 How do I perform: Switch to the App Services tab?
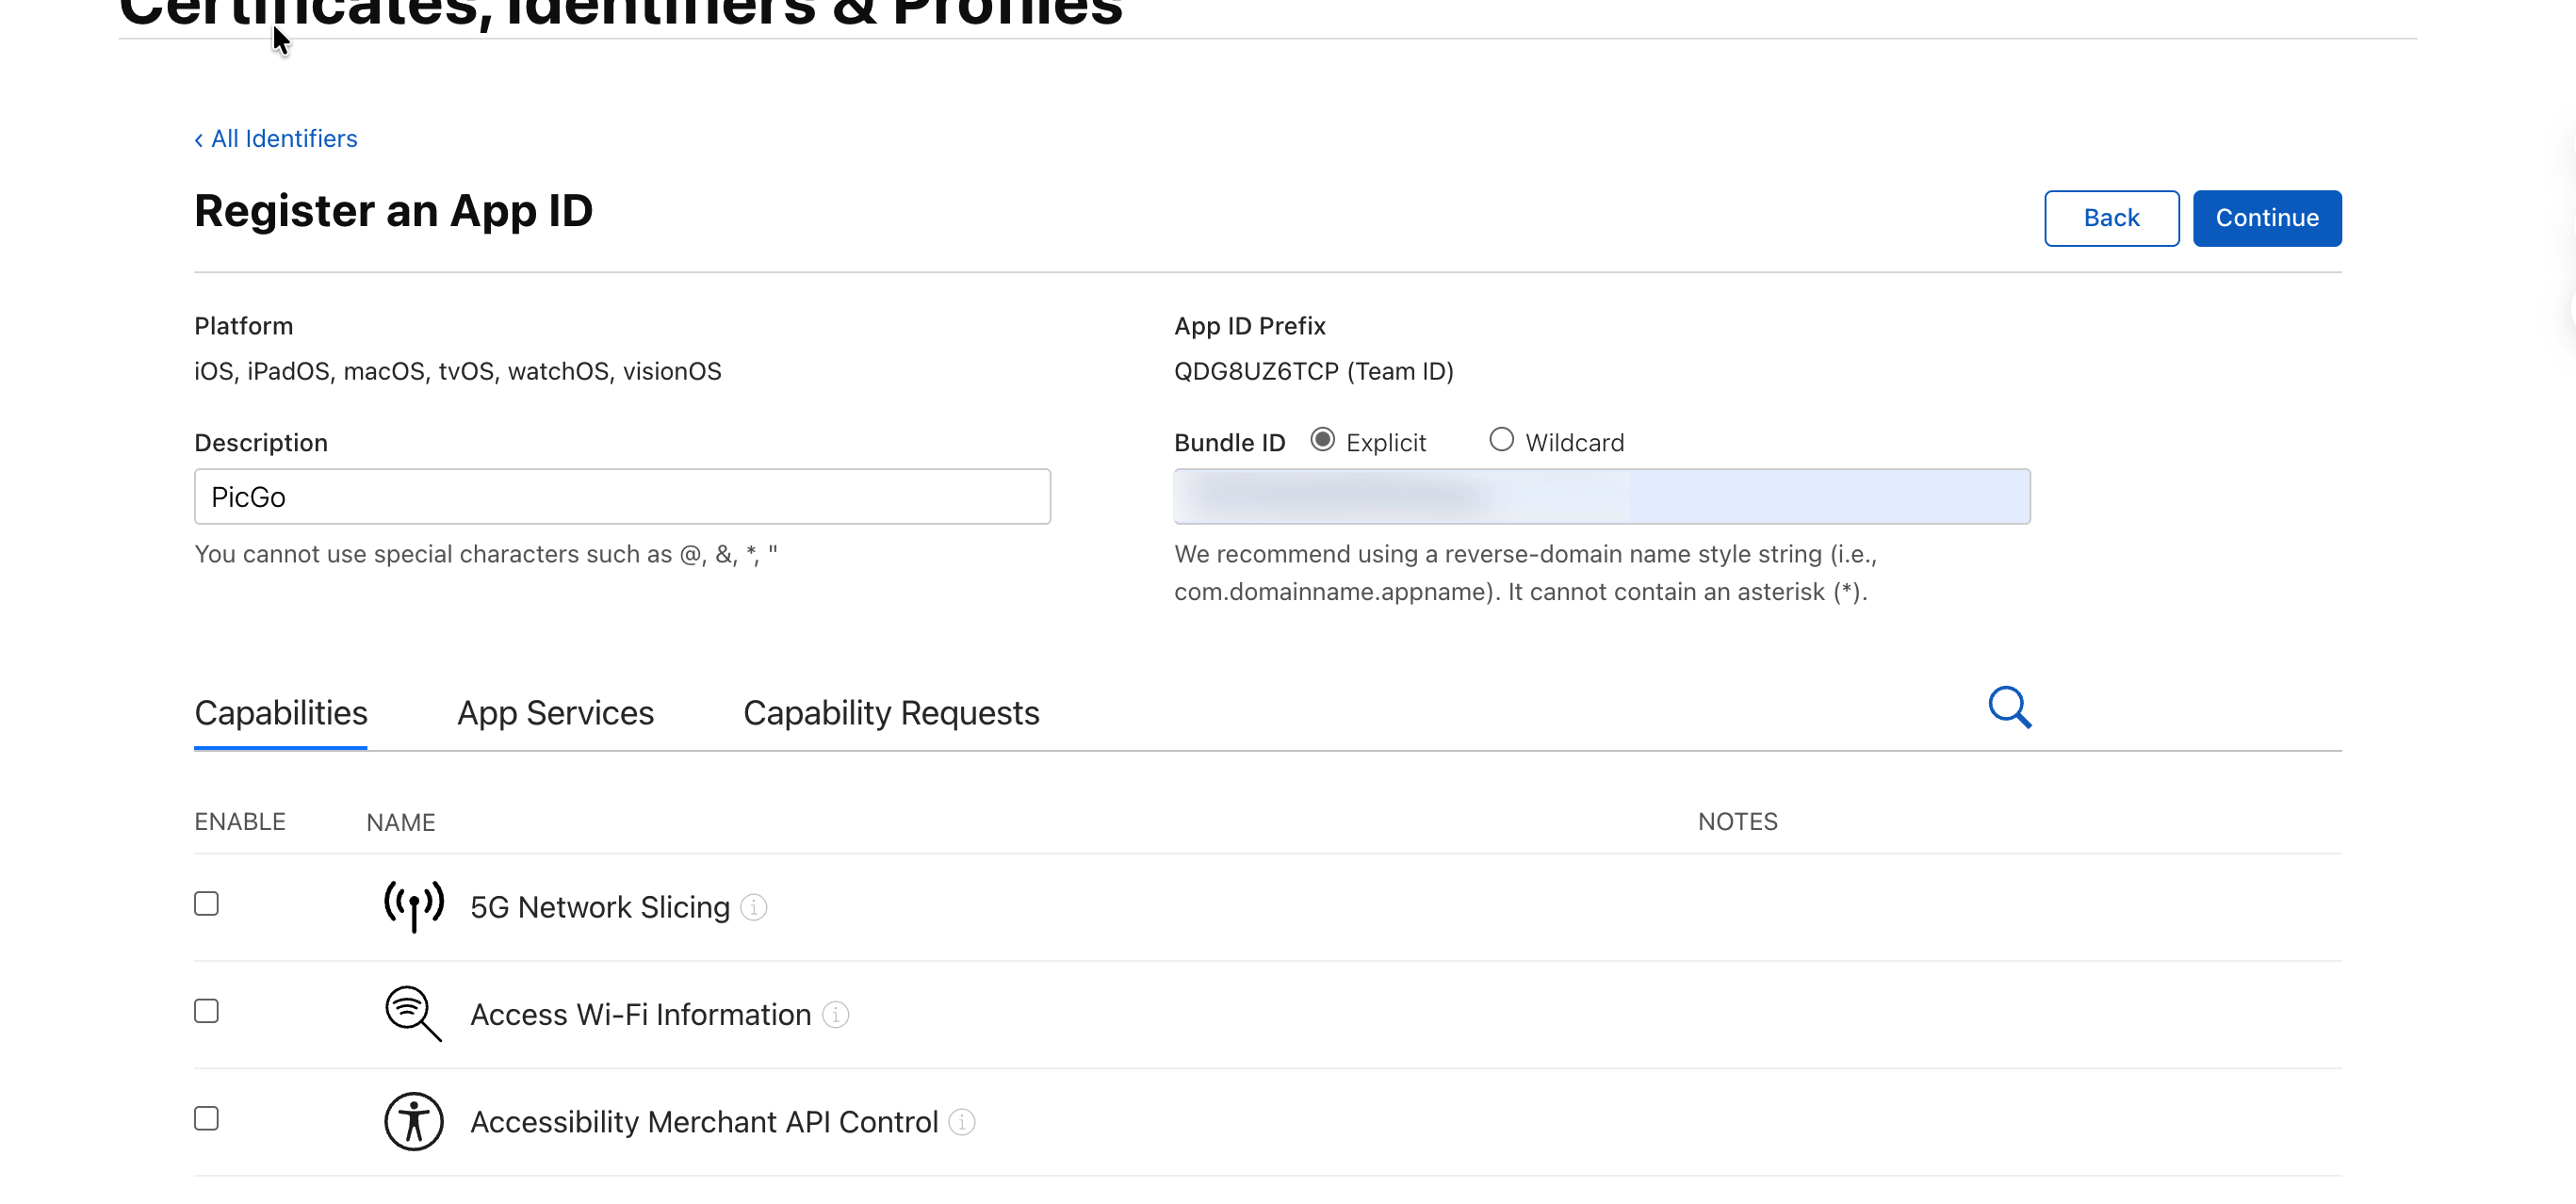tap(555, 713)
